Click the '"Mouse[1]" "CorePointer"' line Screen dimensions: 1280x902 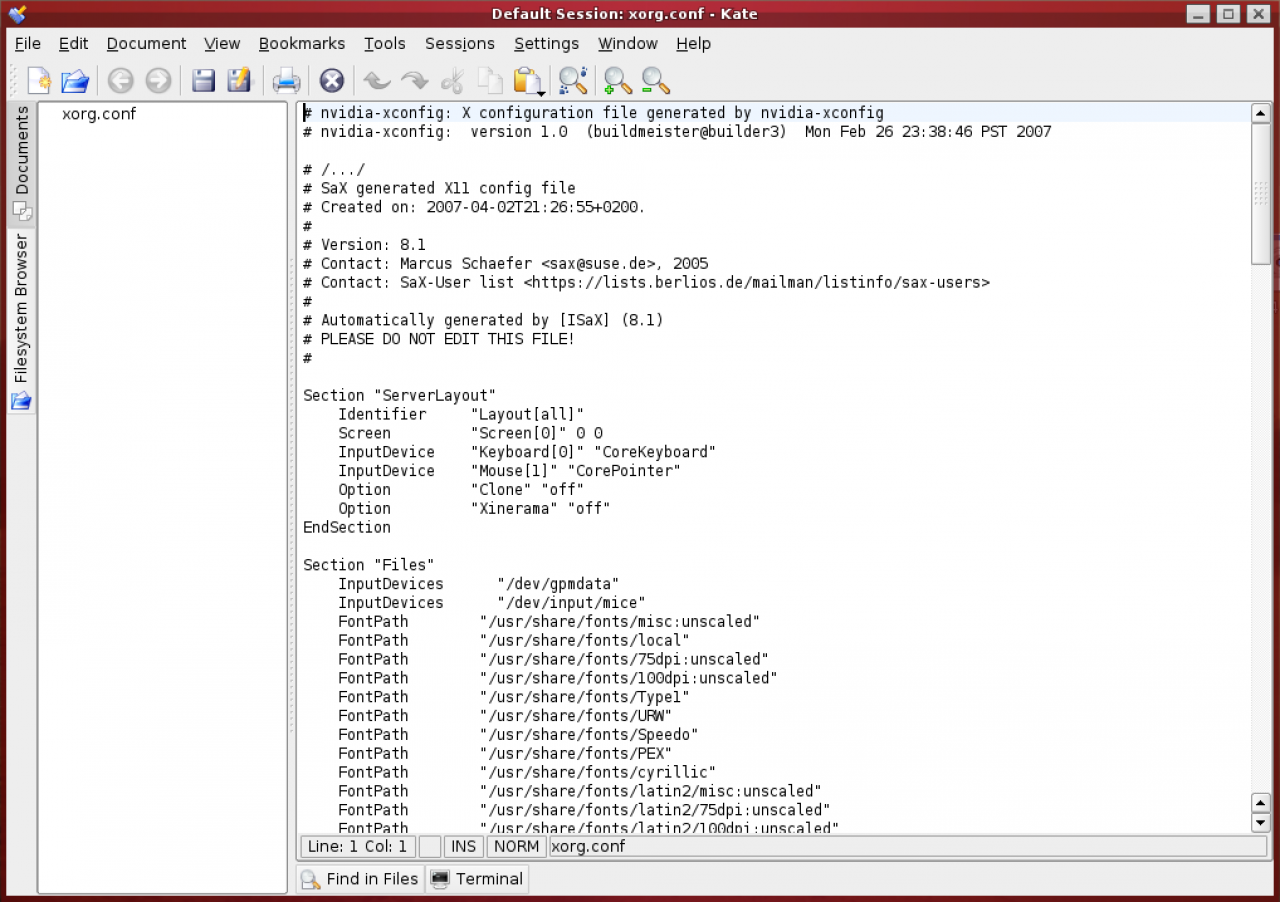click(510, 471)
